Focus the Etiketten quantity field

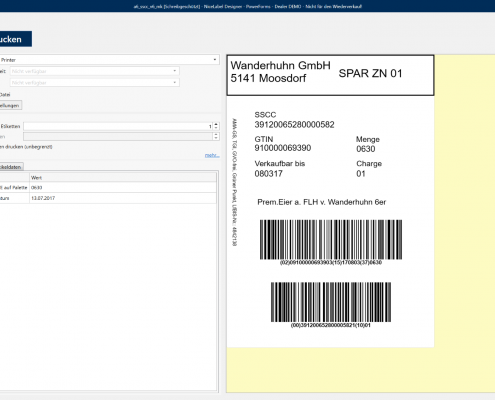click(x=118, y=126)
